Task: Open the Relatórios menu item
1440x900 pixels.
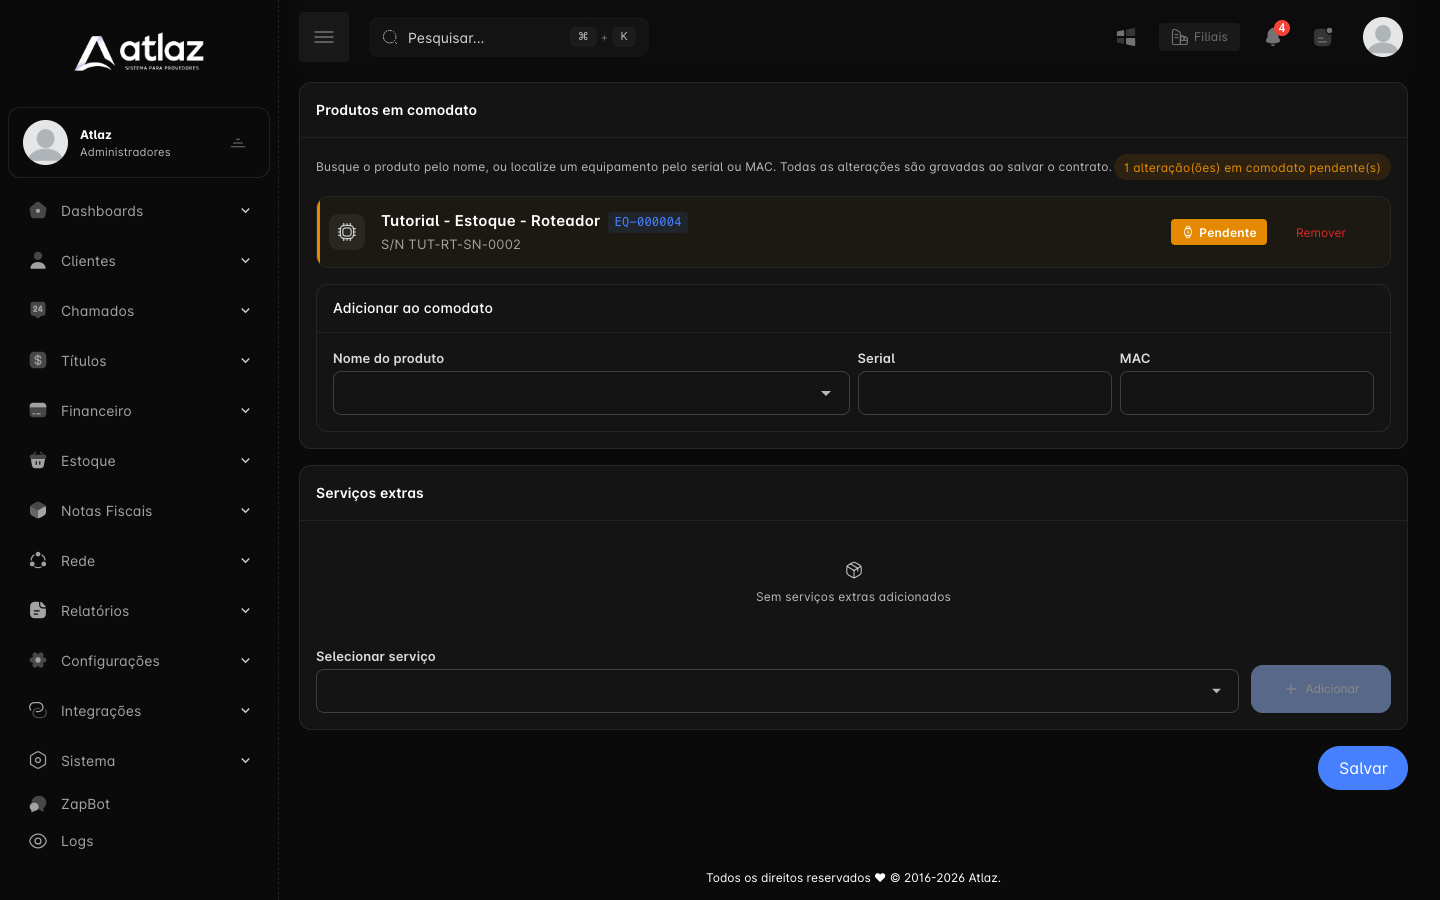Action: tap(139, 611)
